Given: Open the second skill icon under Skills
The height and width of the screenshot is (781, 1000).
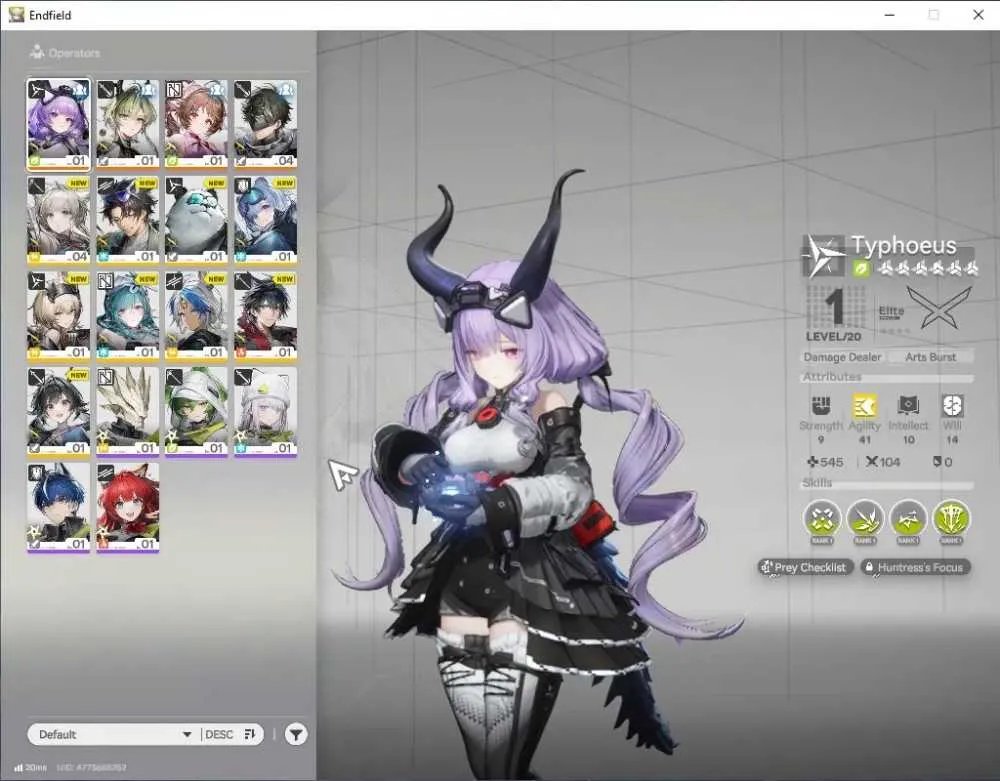Looking at the screenshot, I should coord(865,519).
